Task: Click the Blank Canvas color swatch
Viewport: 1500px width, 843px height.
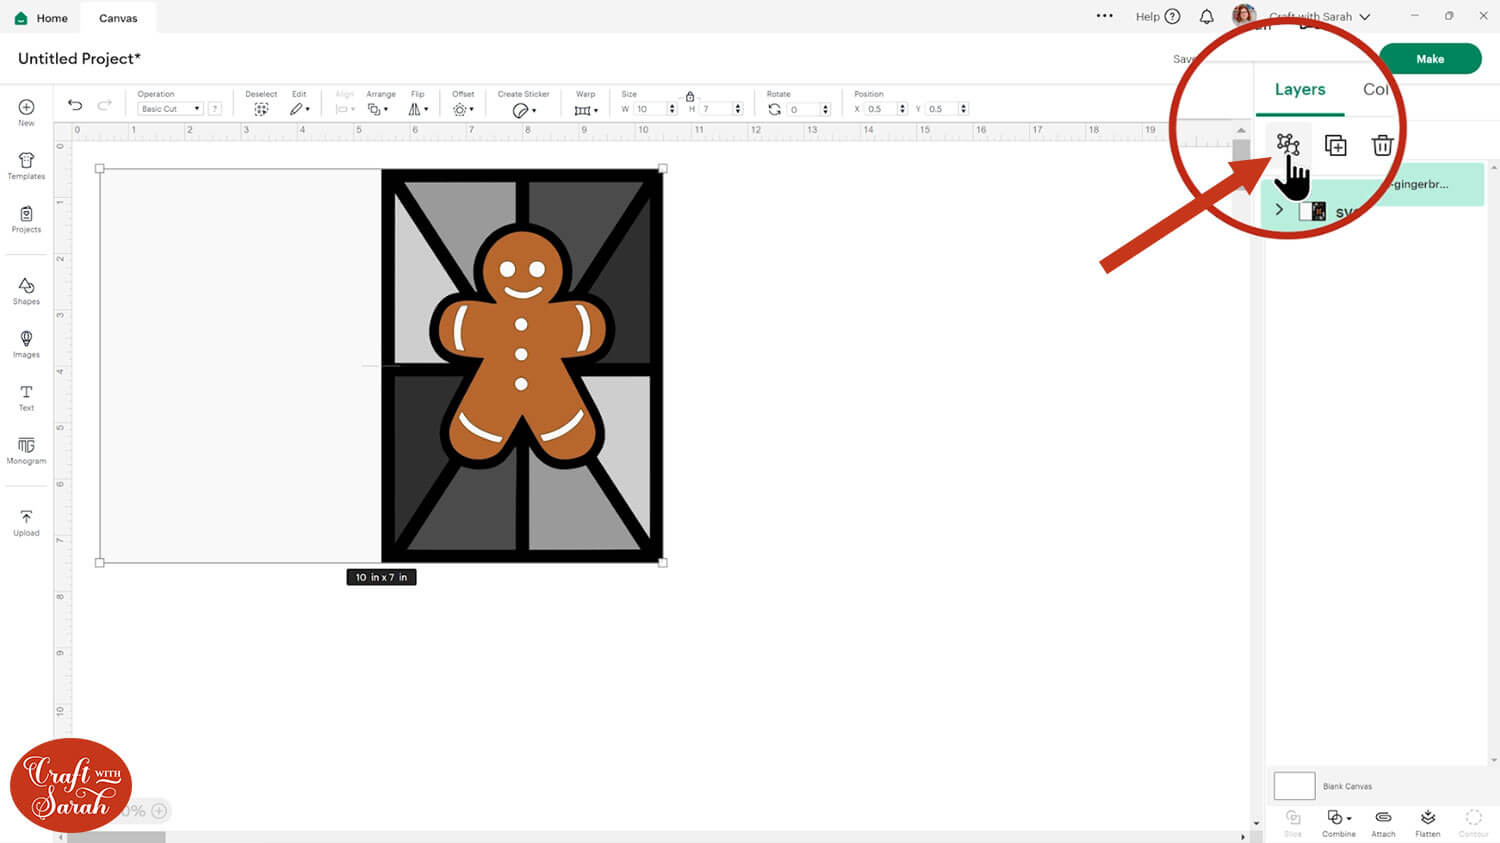Action: coord(1294,786)
